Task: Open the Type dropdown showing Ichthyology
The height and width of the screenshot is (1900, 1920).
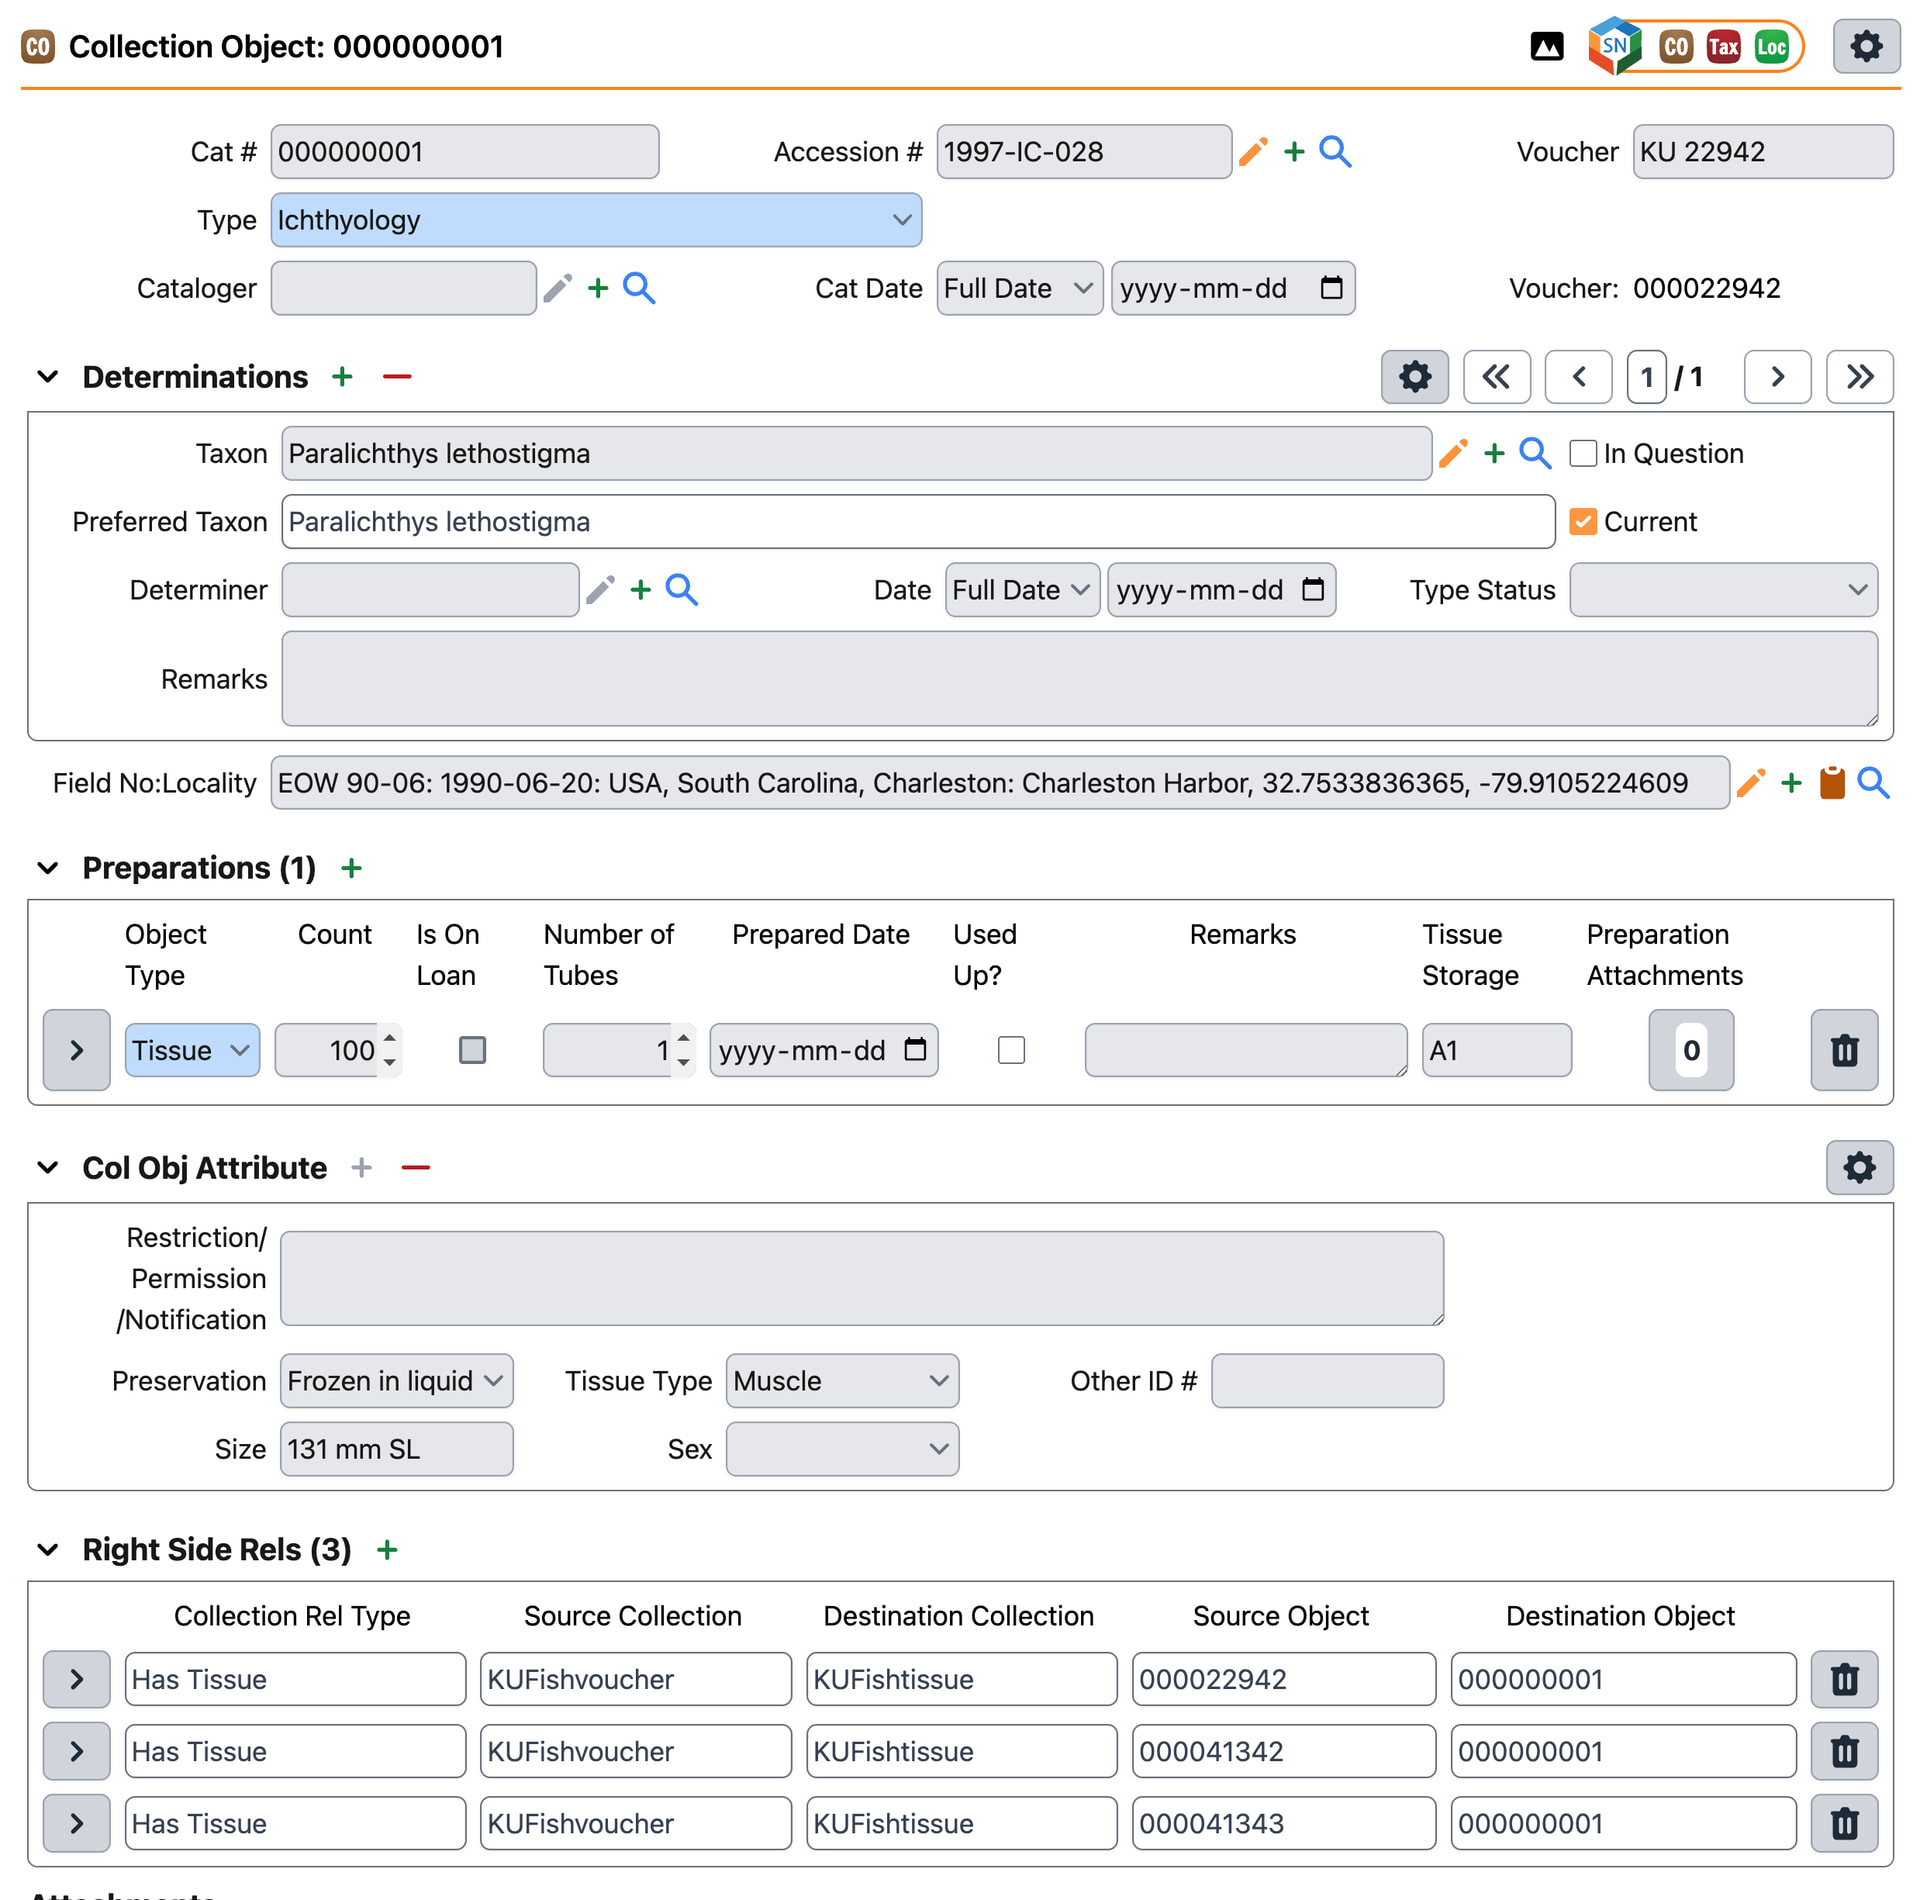Action: tap(596, 220)
